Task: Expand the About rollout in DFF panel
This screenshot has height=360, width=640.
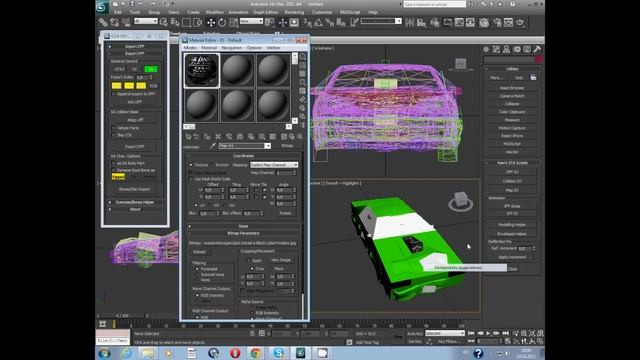Action: click(x=135, y=209)
